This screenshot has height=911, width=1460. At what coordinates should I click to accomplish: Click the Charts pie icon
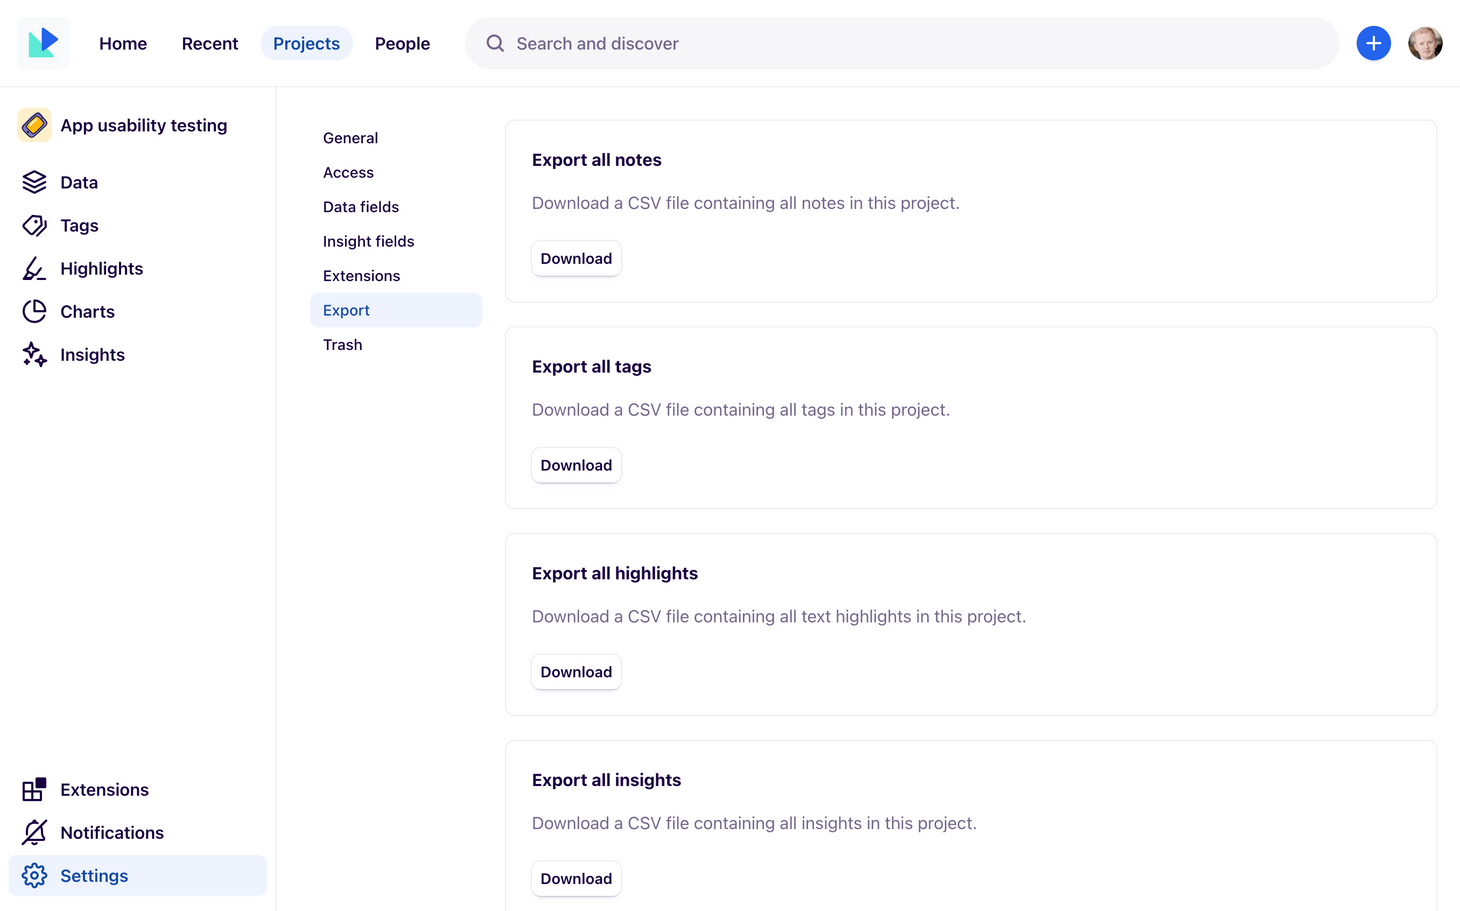pos(33,311)
